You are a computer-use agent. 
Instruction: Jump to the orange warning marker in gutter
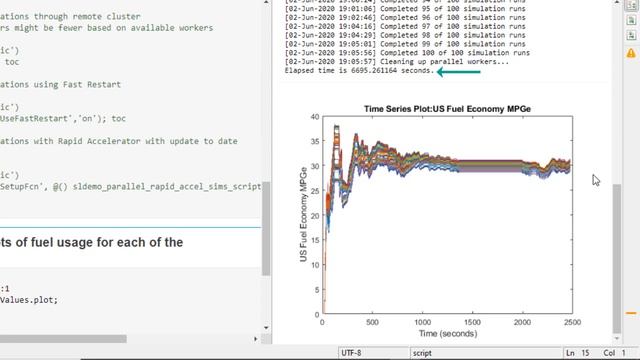(631, 313)
